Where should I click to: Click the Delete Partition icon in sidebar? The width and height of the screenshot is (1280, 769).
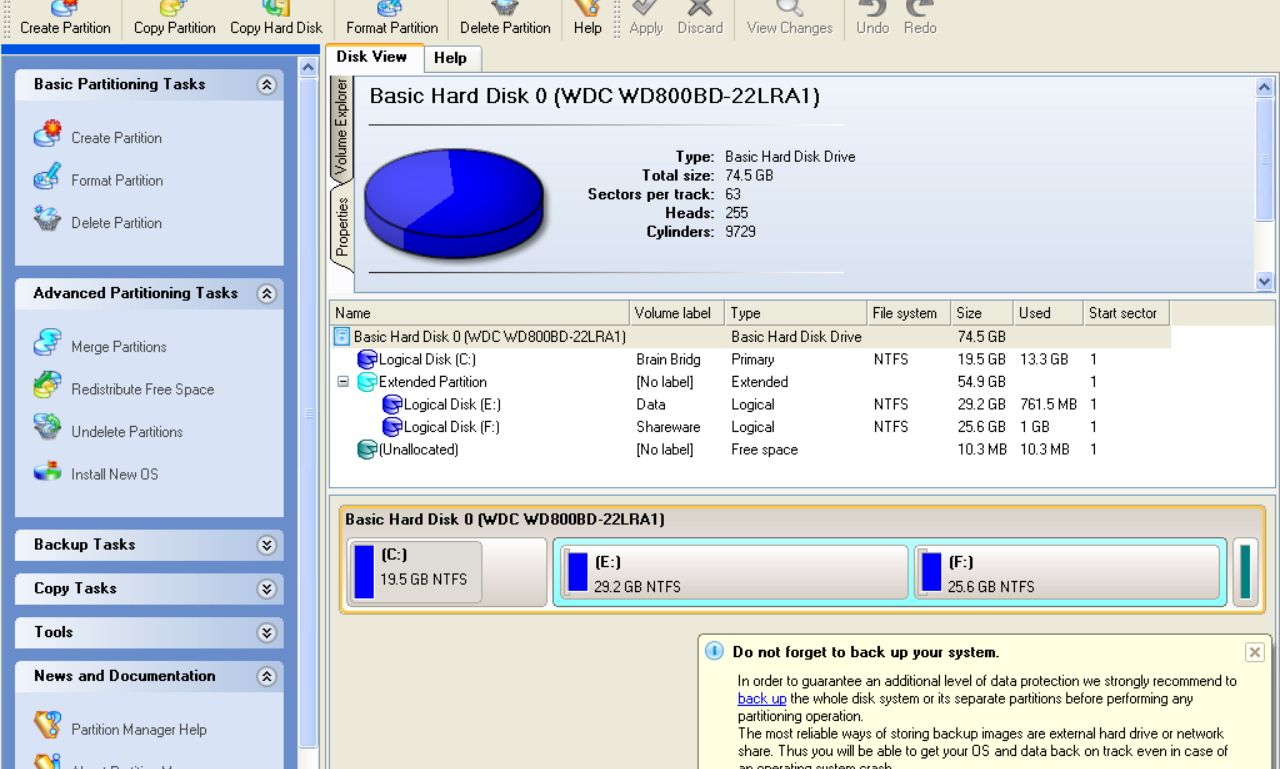tap(47, 220)
